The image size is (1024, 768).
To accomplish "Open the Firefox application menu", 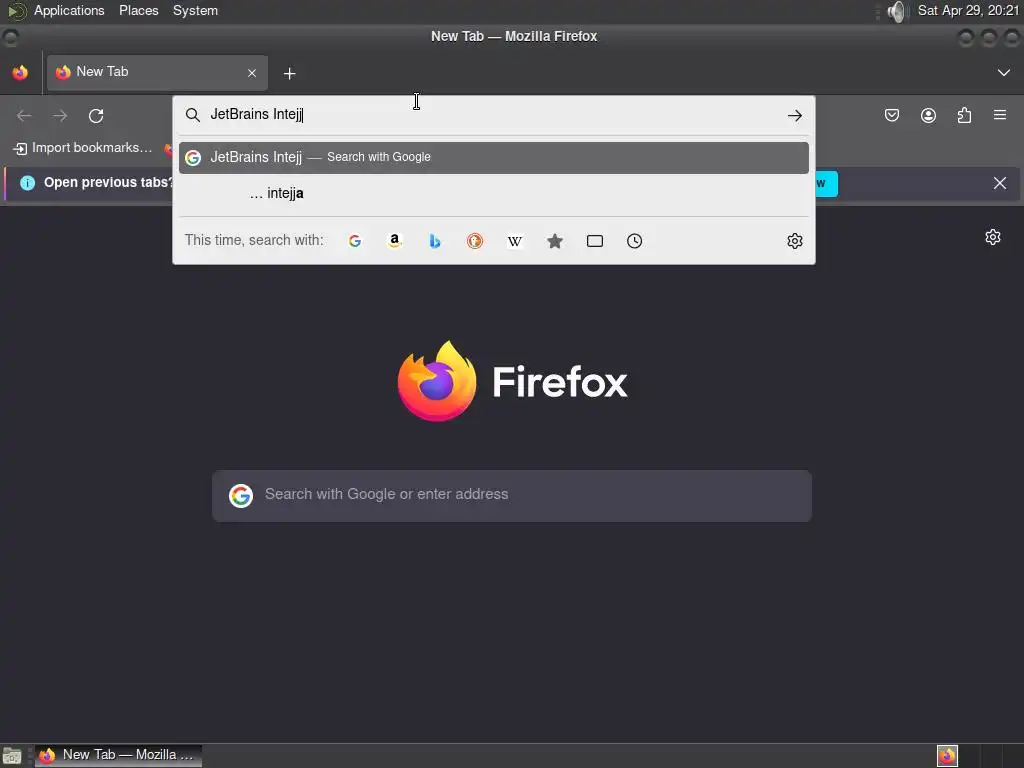I will click(x=1000, y=115).
